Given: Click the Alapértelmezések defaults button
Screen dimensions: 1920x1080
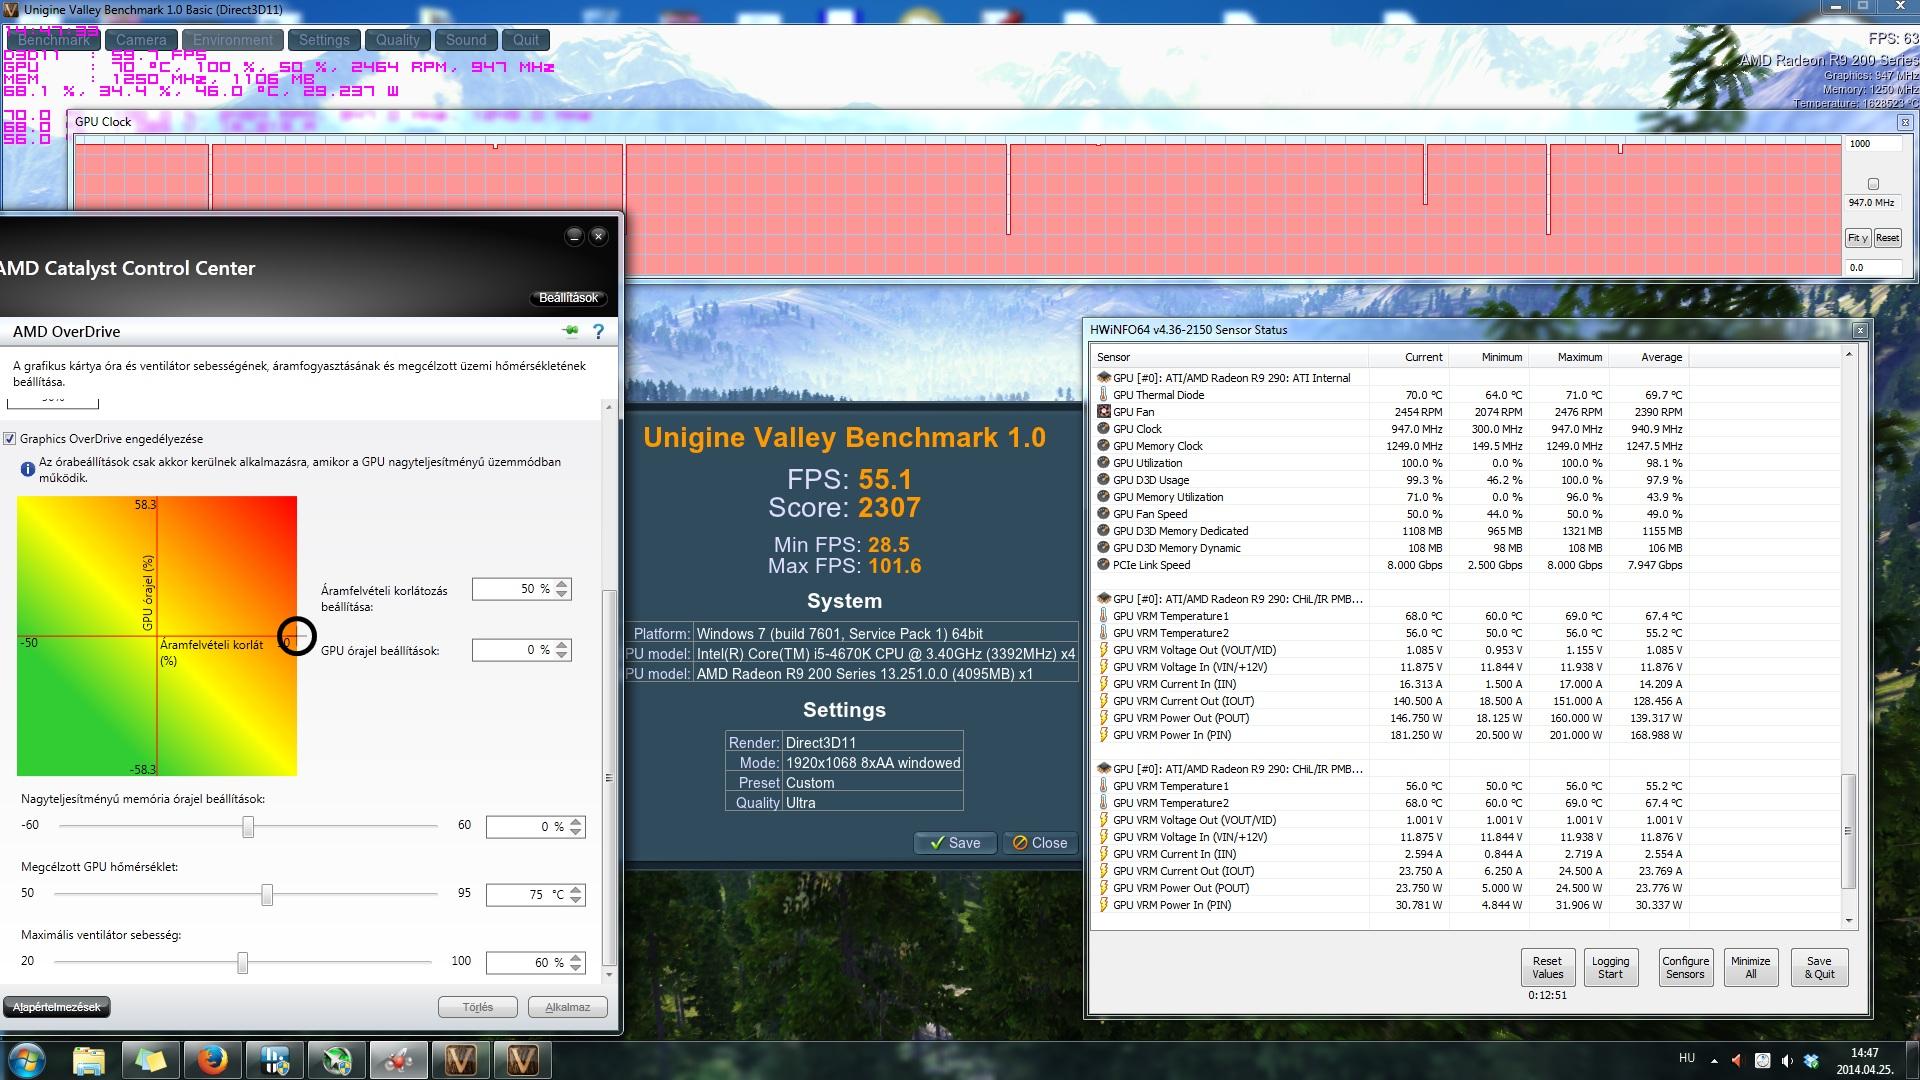Looking at the screenshot, I should 57,1007.
